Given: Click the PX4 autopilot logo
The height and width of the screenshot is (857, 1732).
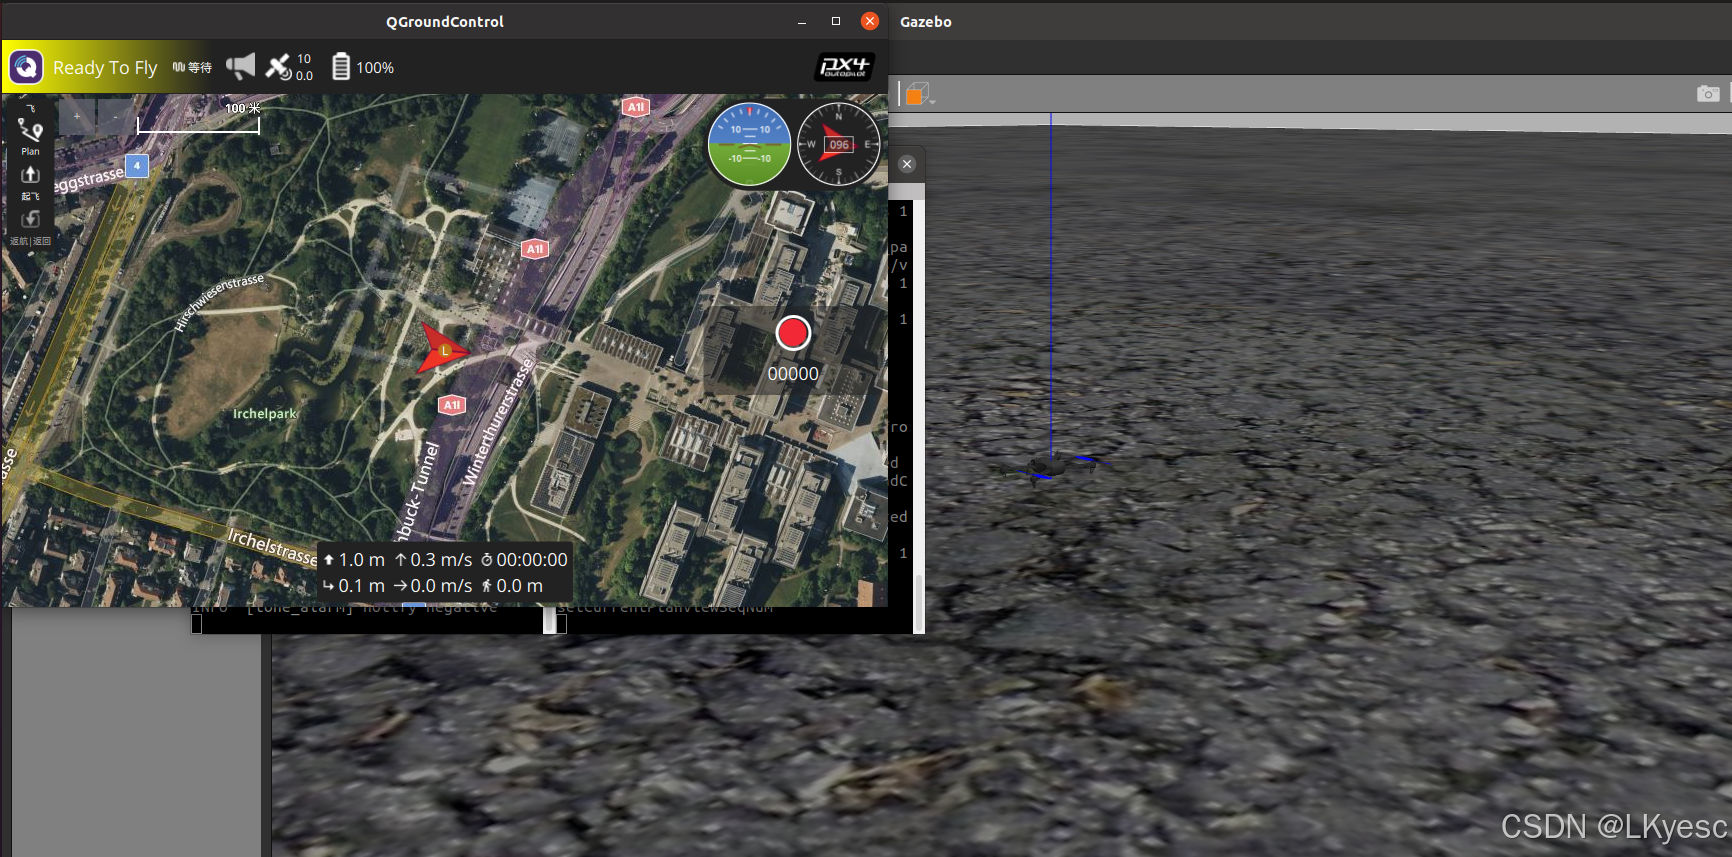Looking at the screenshot, I should (x=845, y=67).
